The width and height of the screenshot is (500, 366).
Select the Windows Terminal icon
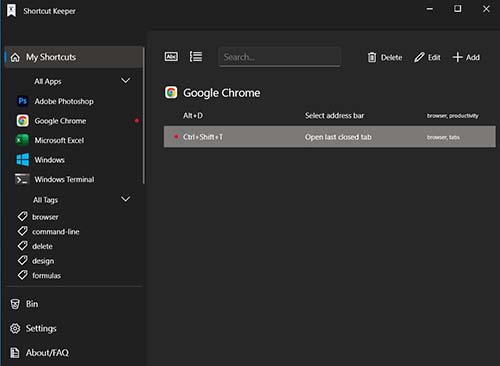(x=22, y=179)
